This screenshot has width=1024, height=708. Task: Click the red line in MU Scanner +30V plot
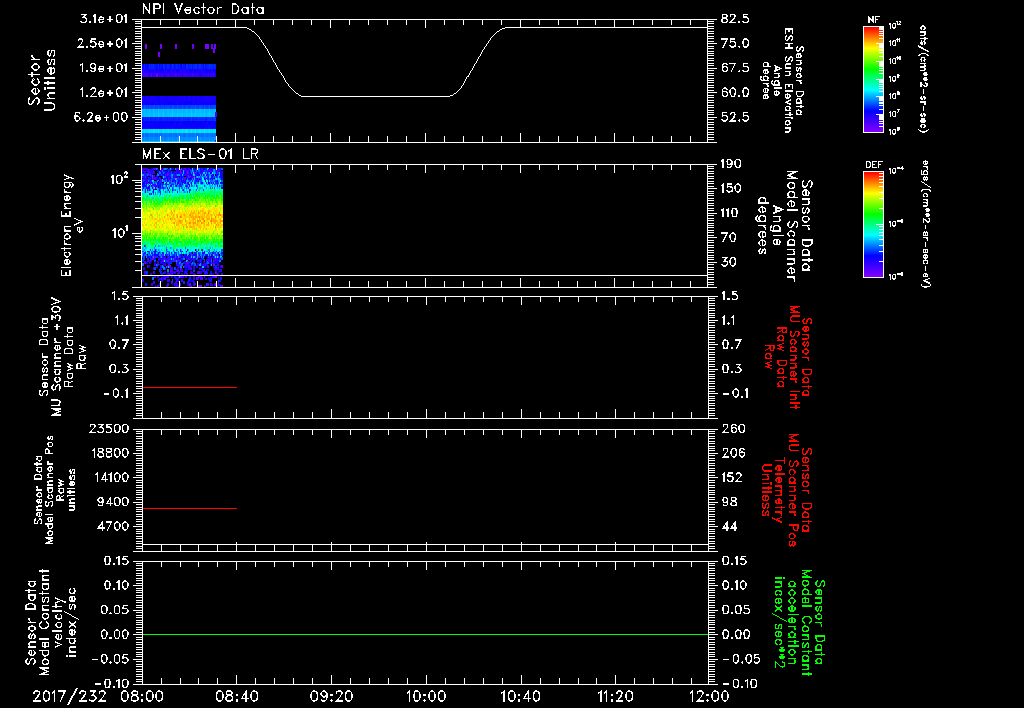click(189, 387)
